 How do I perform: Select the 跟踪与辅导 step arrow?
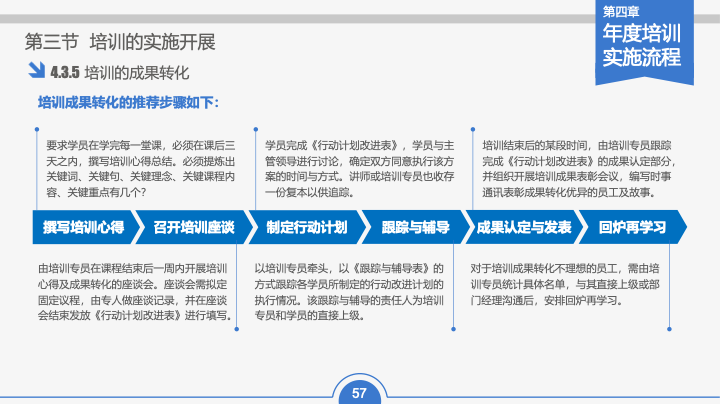click(x=416, y=227)
